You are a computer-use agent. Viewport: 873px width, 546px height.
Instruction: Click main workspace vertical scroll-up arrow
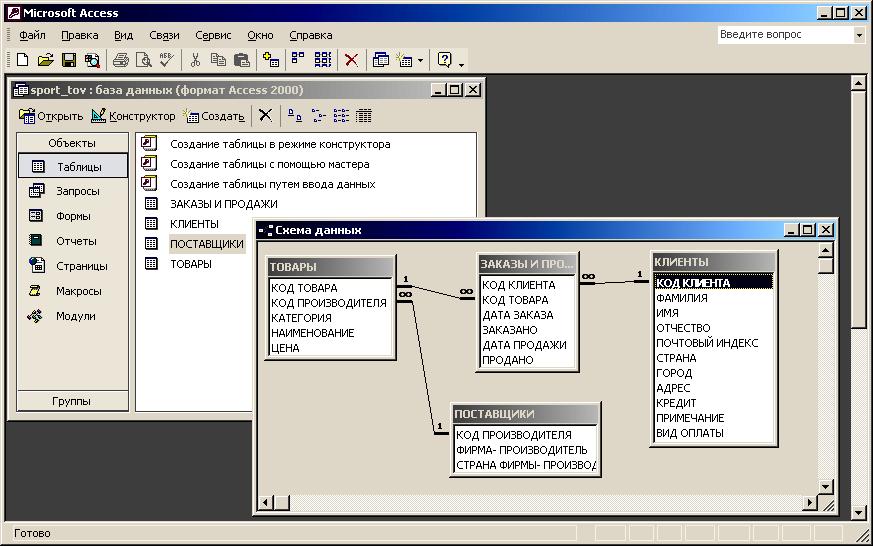(859, 83)
